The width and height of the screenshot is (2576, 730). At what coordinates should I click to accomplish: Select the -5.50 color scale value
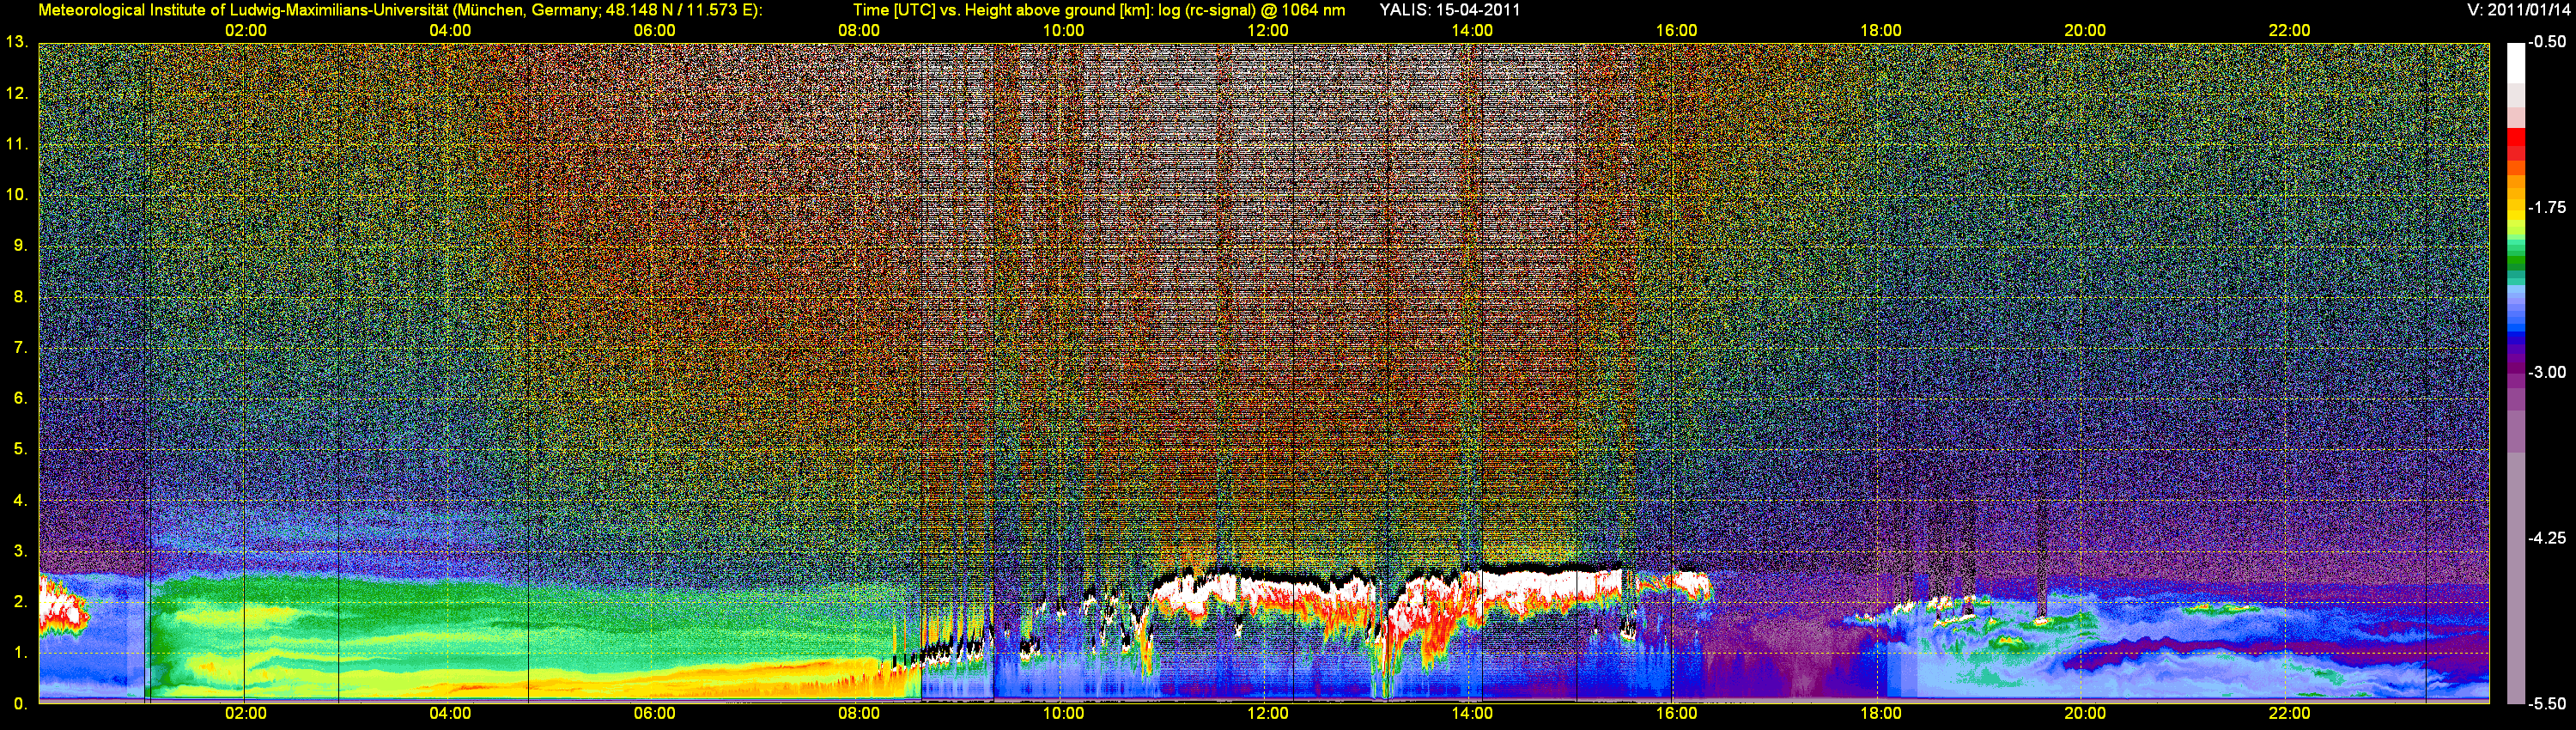click(x=2547, y=703)
